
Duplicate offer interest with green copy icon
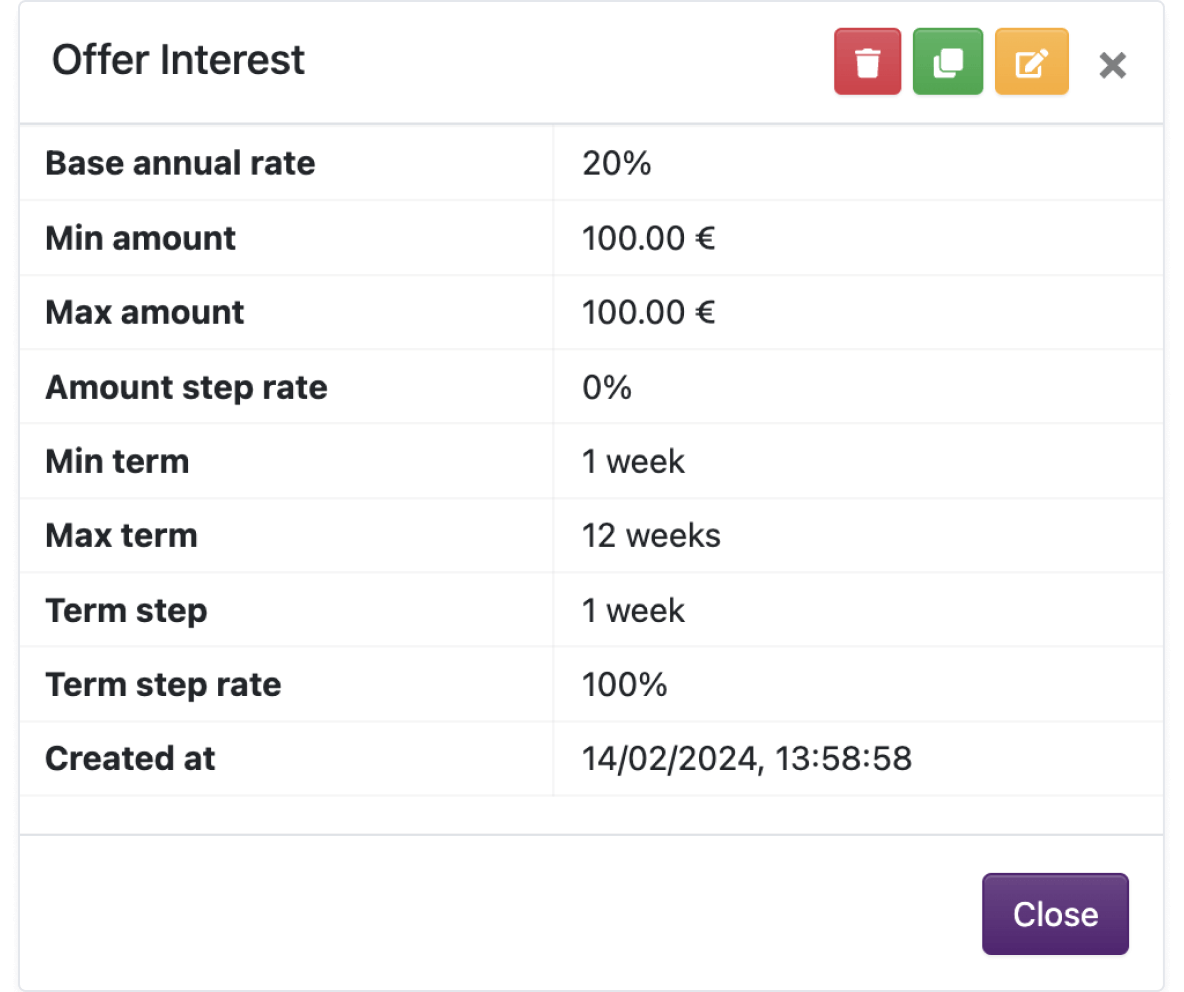click(x=948, y=62)
